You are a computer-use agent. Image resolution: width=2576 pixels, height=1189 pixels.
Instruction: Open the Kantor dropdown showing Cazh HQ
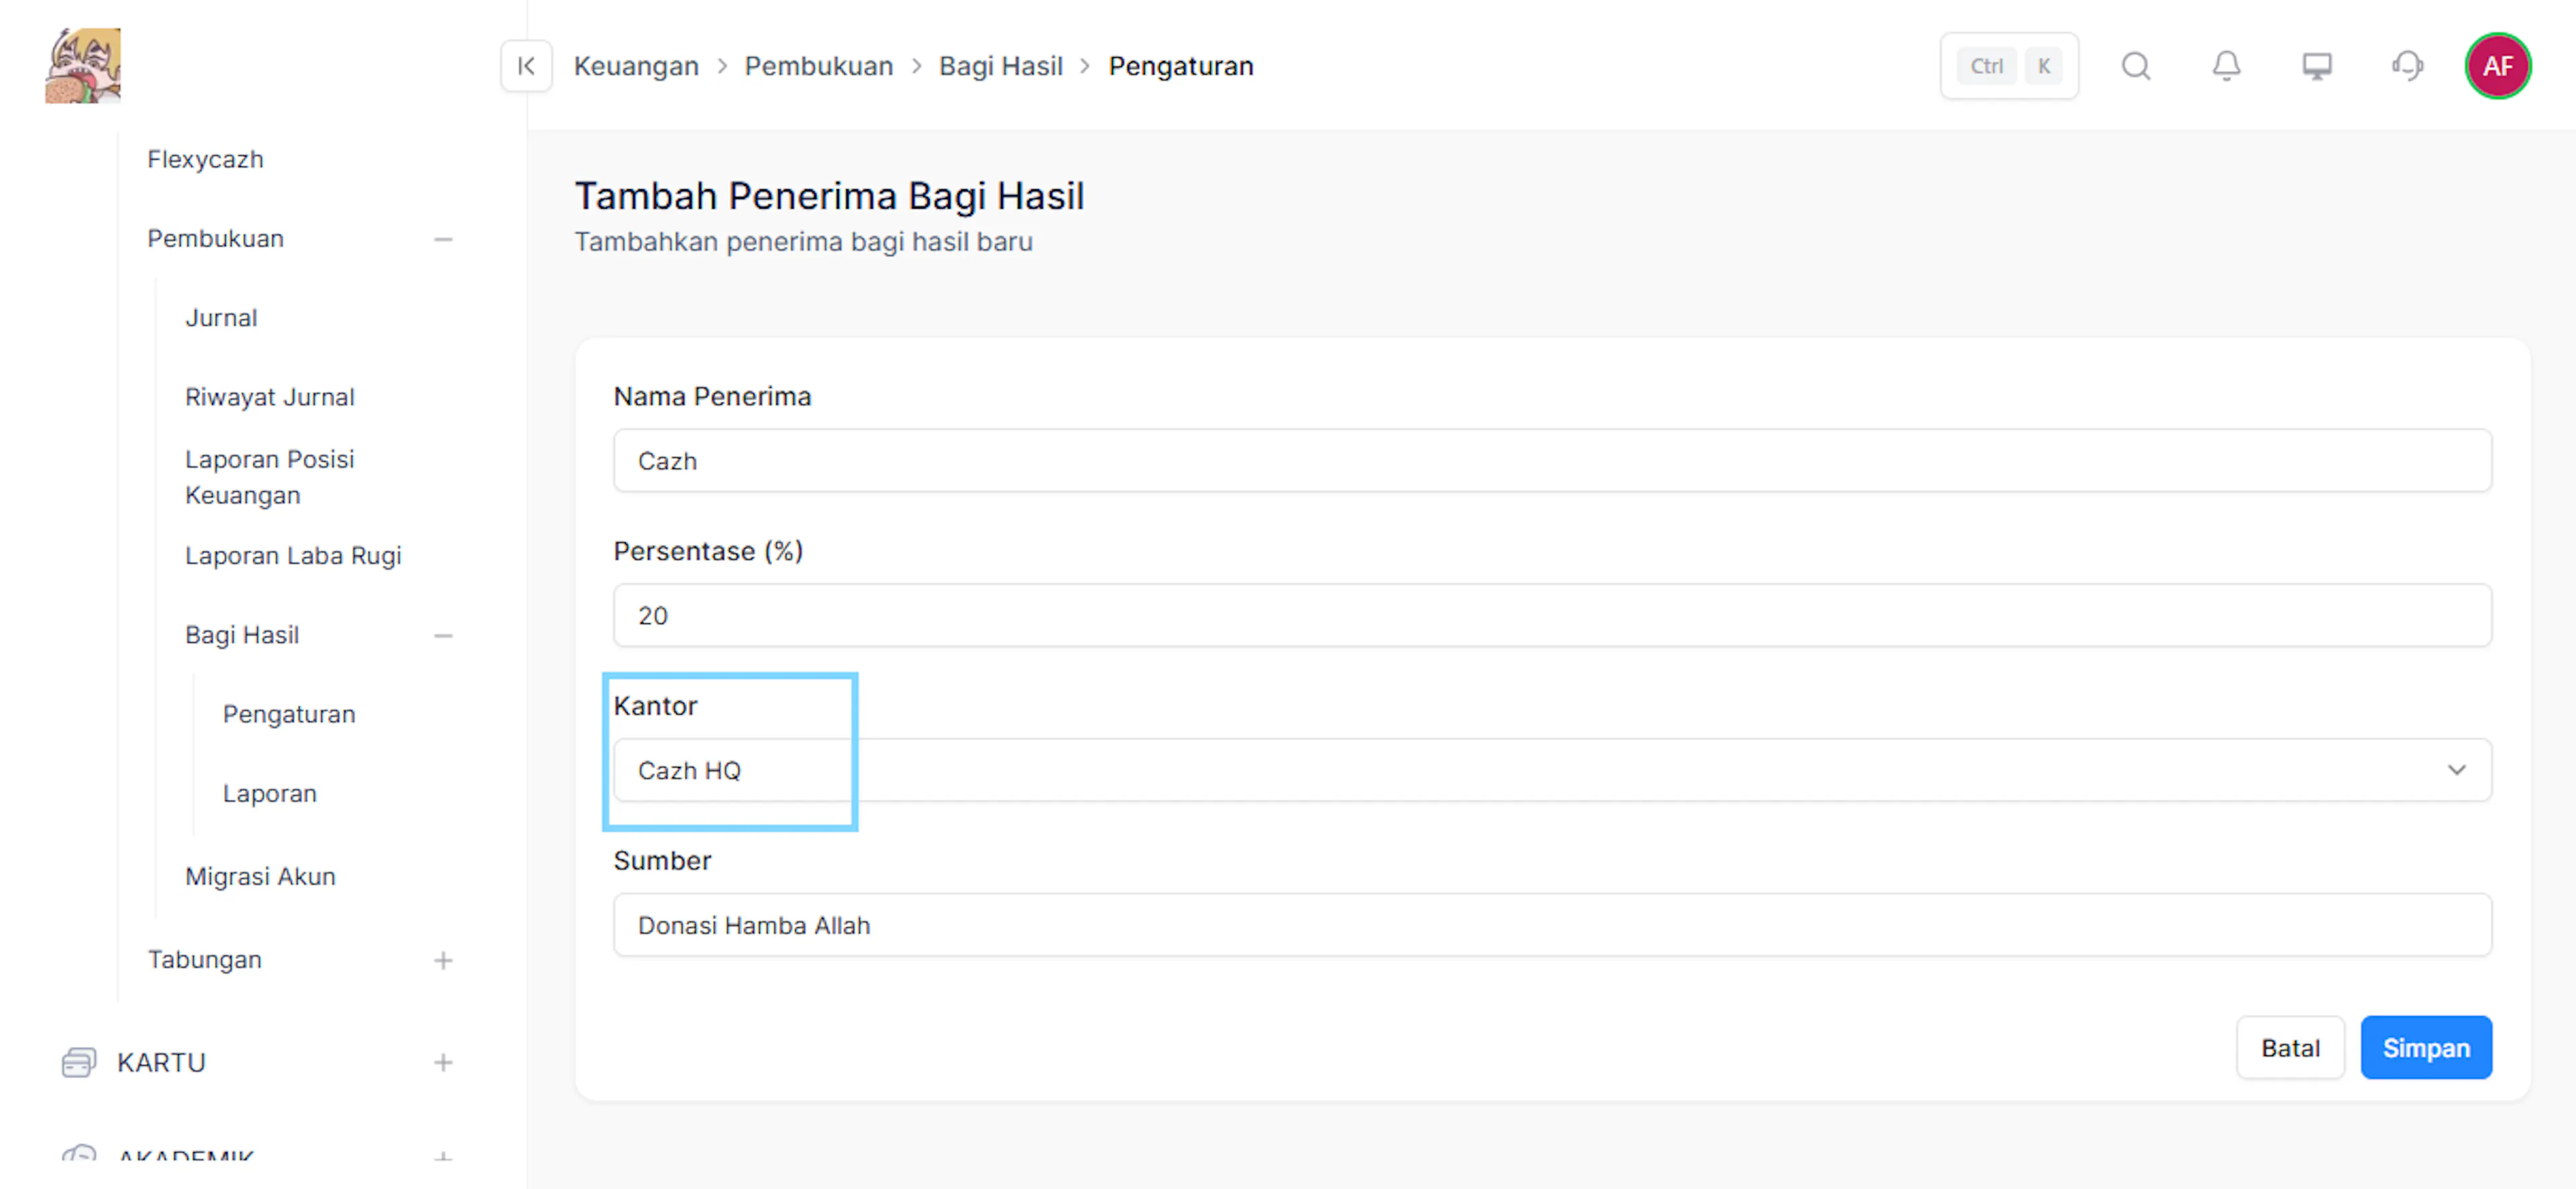pyautogui.click(x=1552, y=770)
